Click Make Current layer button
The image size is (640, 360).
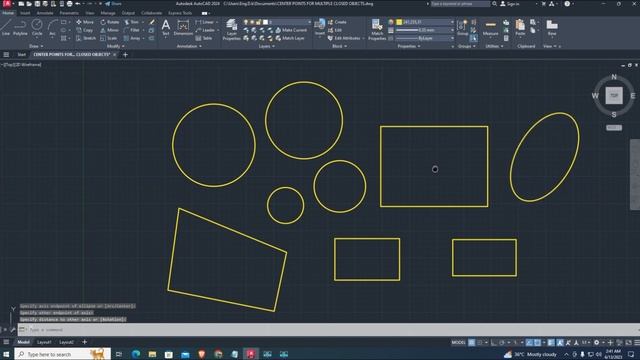[291, 30]
